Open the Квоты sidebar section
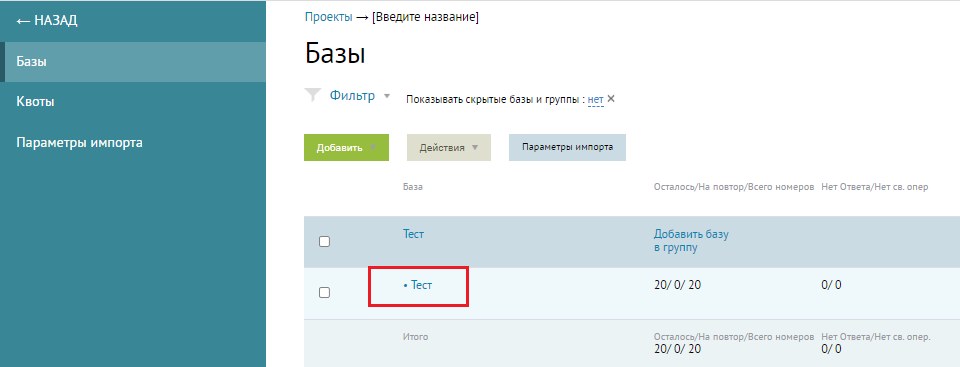 [133, 102]
